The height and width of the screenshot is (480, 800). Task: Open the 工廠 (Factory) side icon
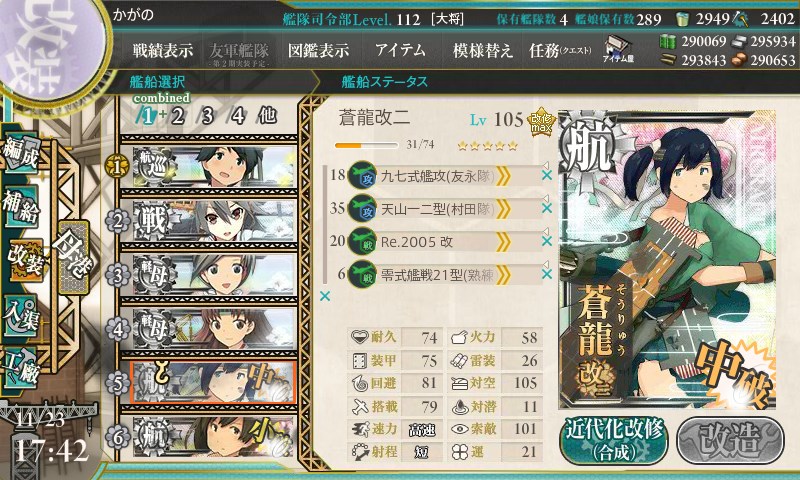[x=21, y=368]
